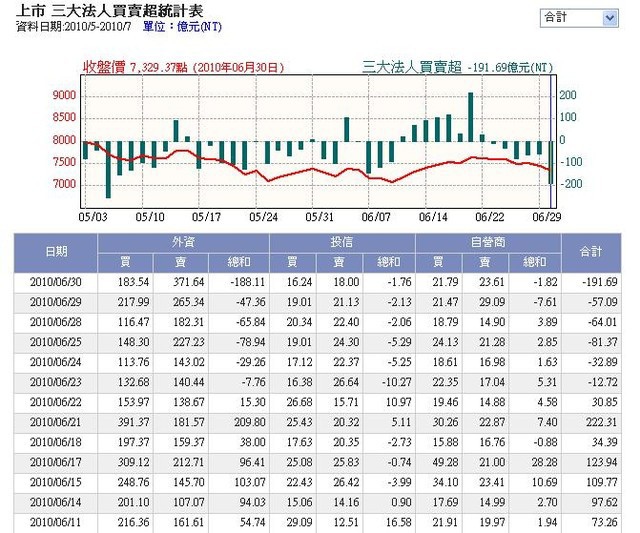Click the 06/14 x-axis date label
The width and height of the screenshot is (640, 533).
click(433, 217)
